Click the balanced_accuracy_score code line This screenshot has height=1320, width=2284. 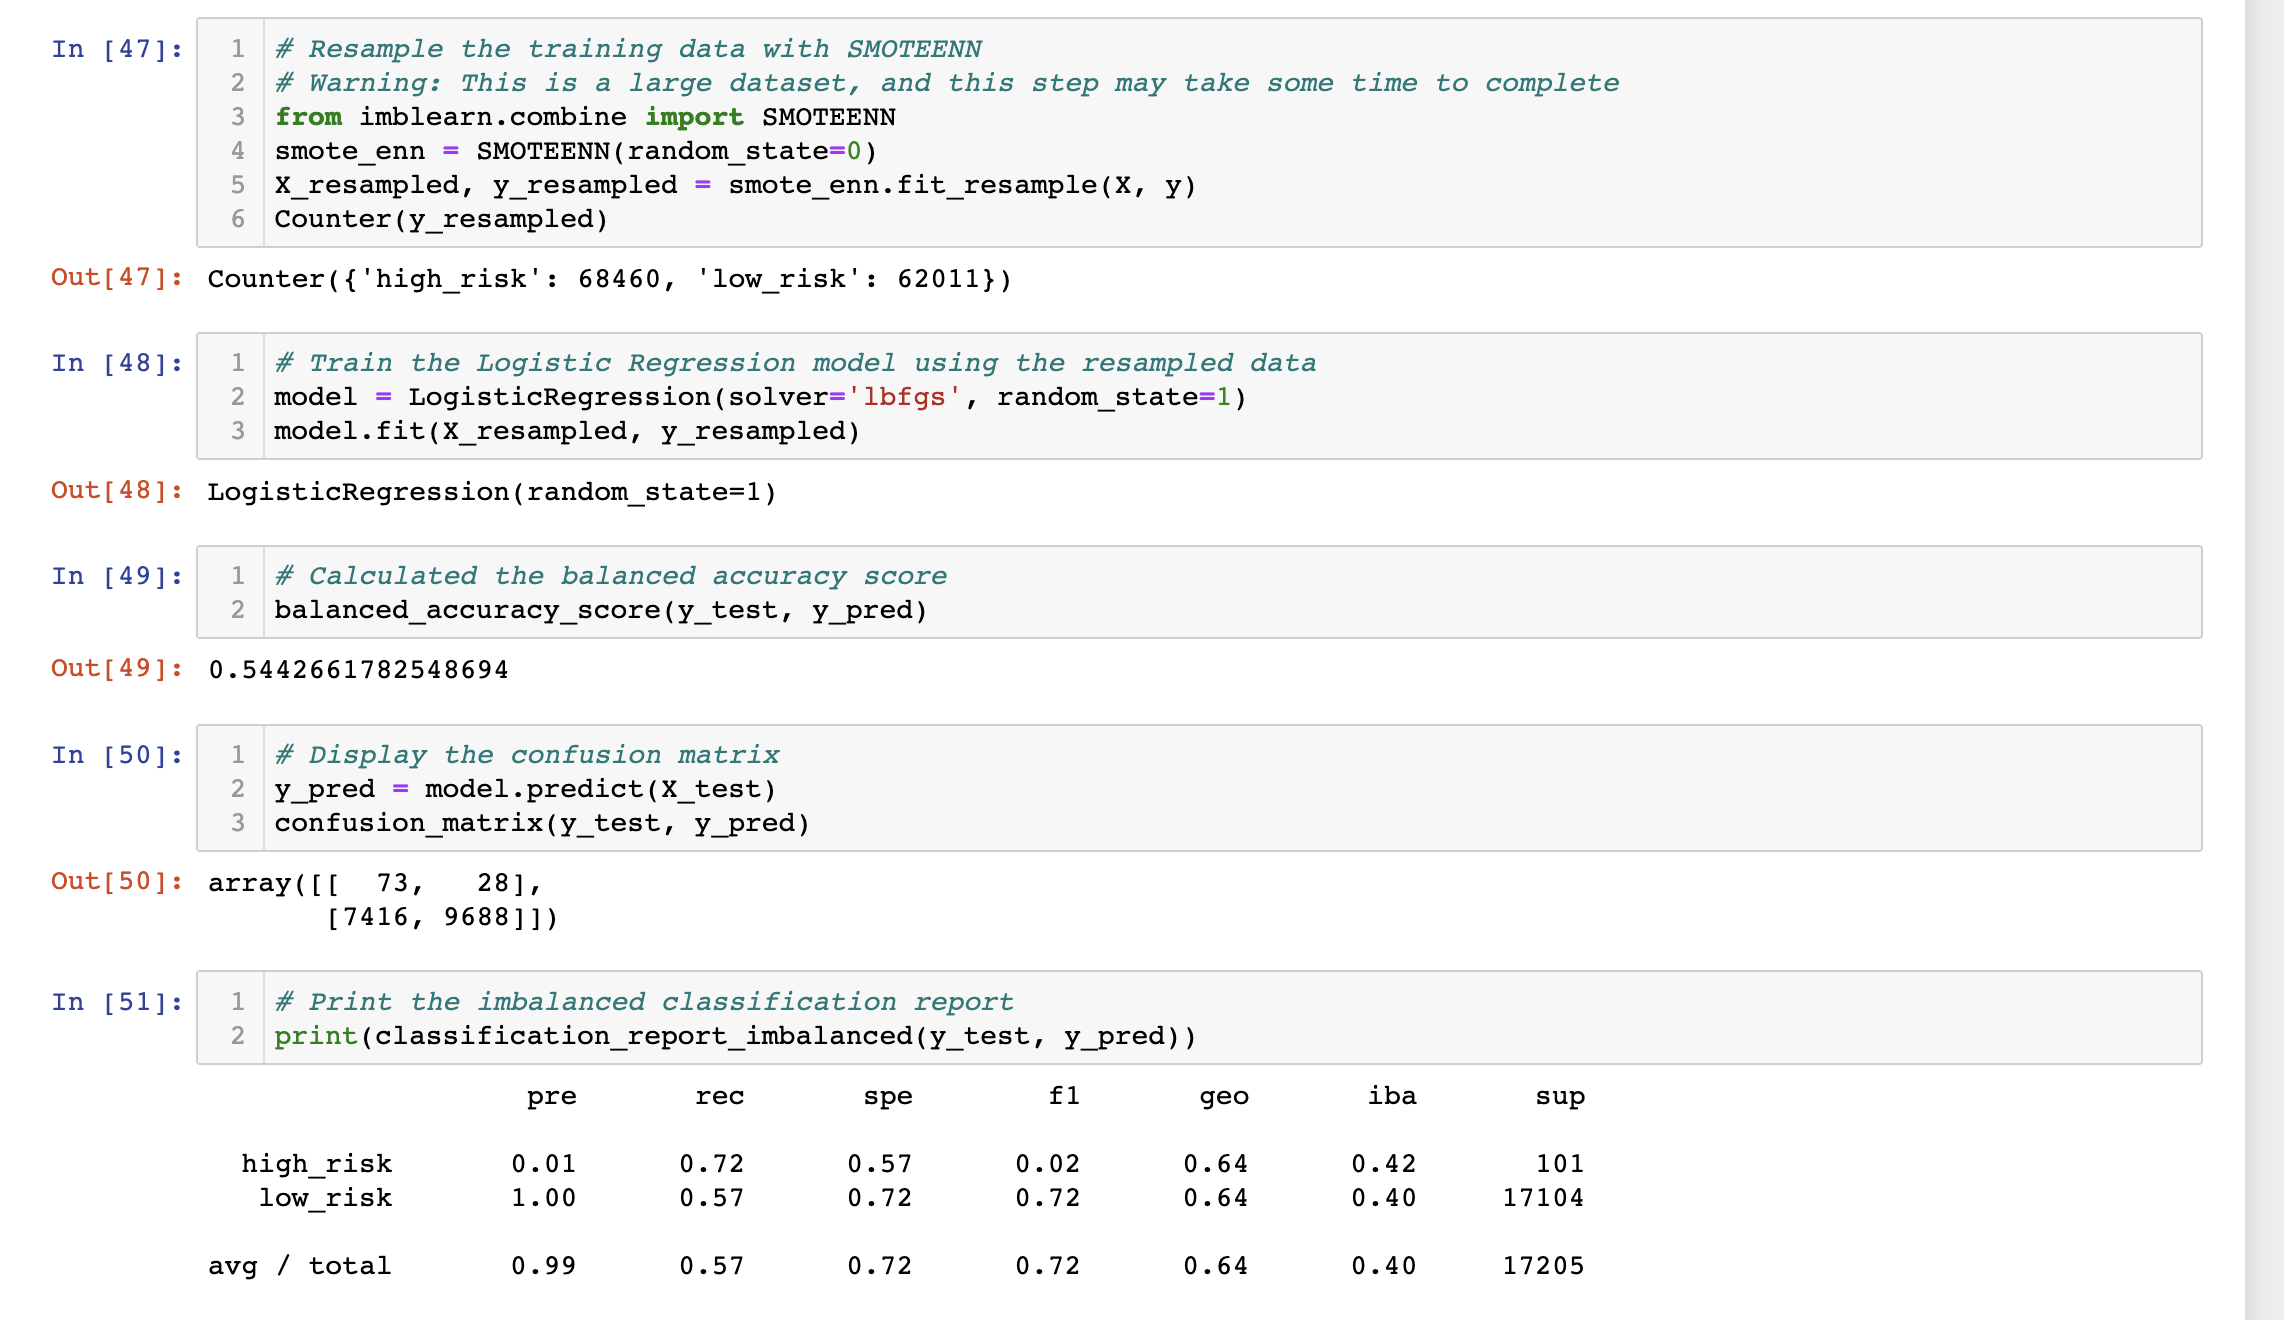[x=600, y=609]
